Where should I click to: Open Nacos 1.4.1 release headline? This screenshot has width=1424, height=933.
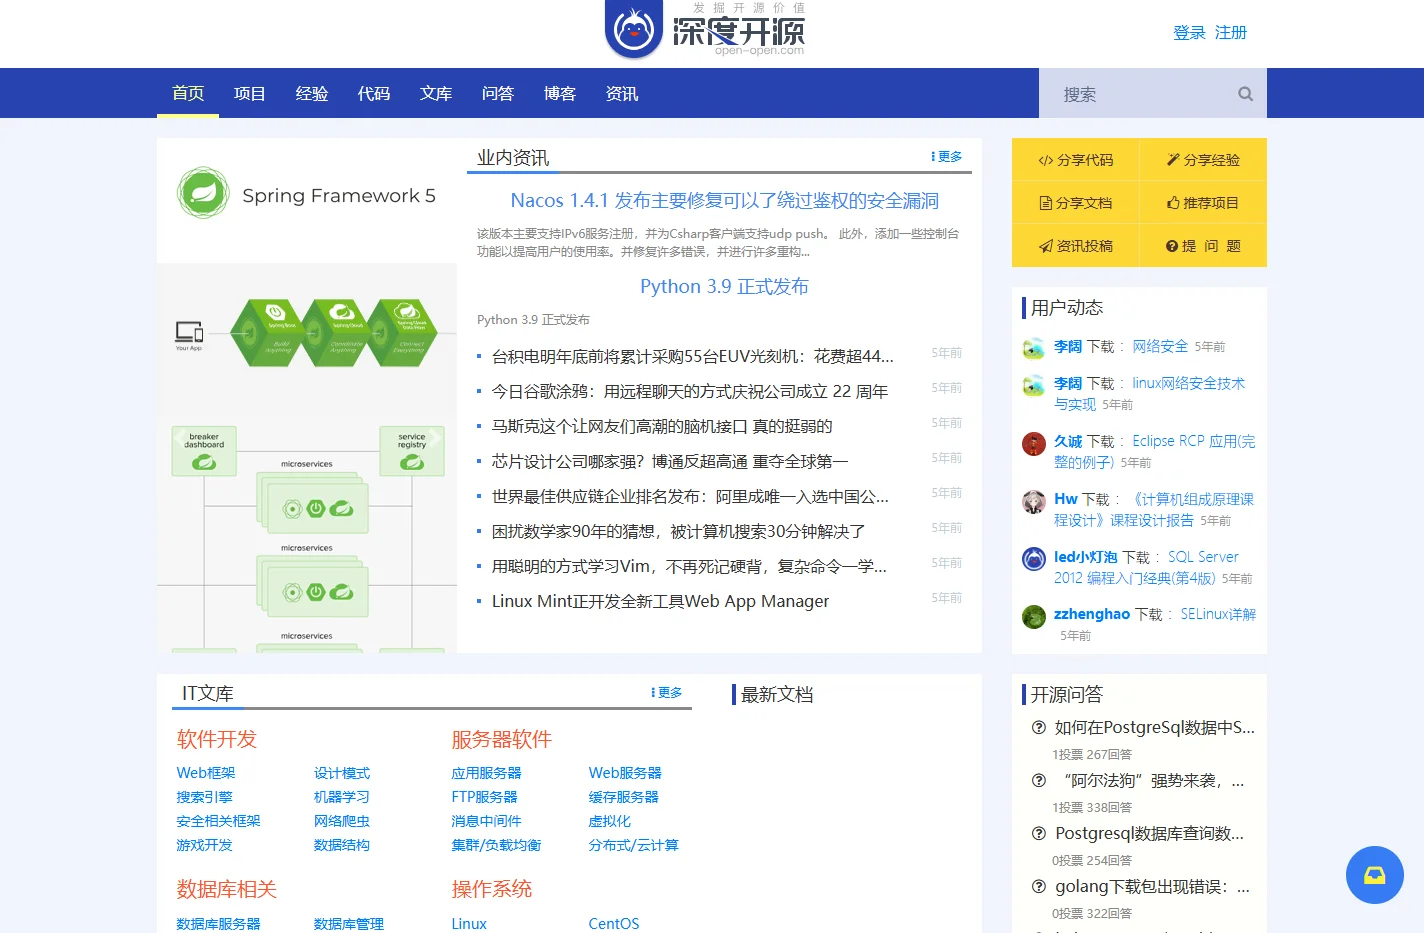click(x=724, y=201)
